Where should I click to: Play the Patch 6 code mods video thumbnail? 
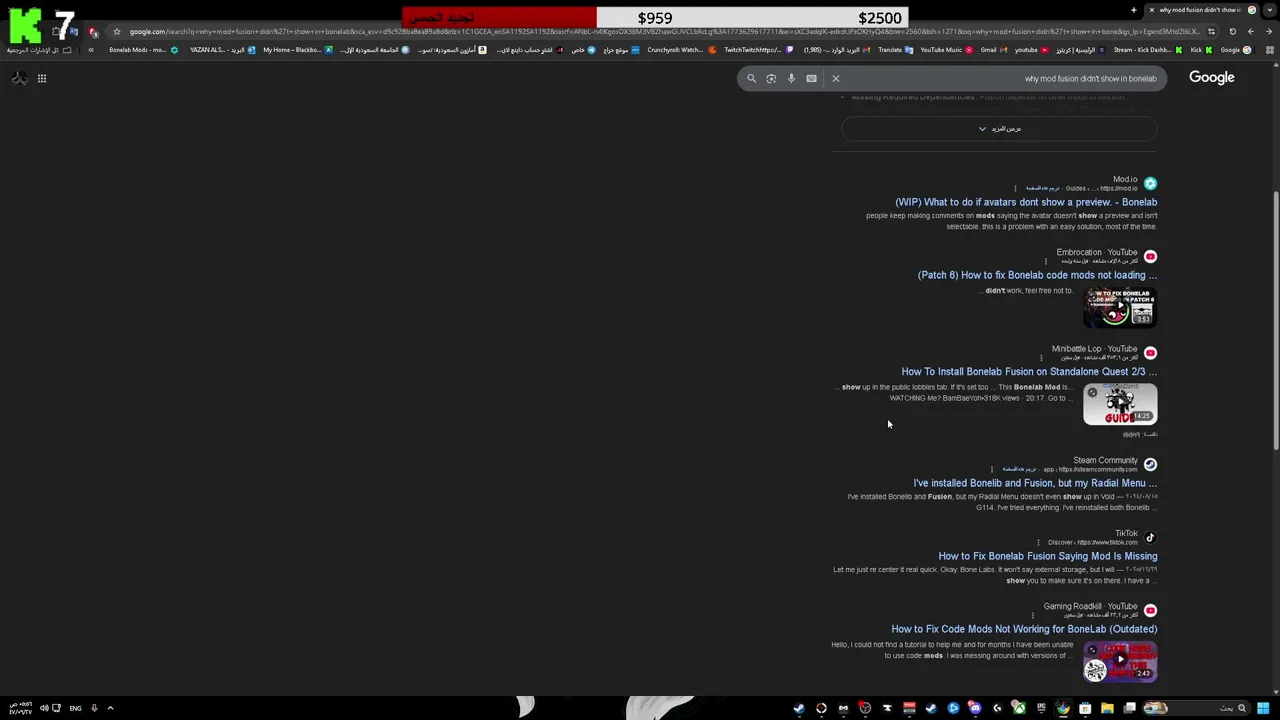point(1120,307)
